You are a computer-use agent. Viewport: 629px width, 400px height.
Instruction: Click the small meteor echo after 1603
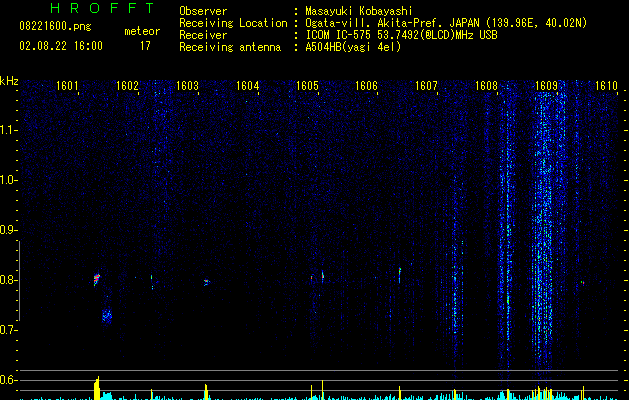[x=206, y=282]
